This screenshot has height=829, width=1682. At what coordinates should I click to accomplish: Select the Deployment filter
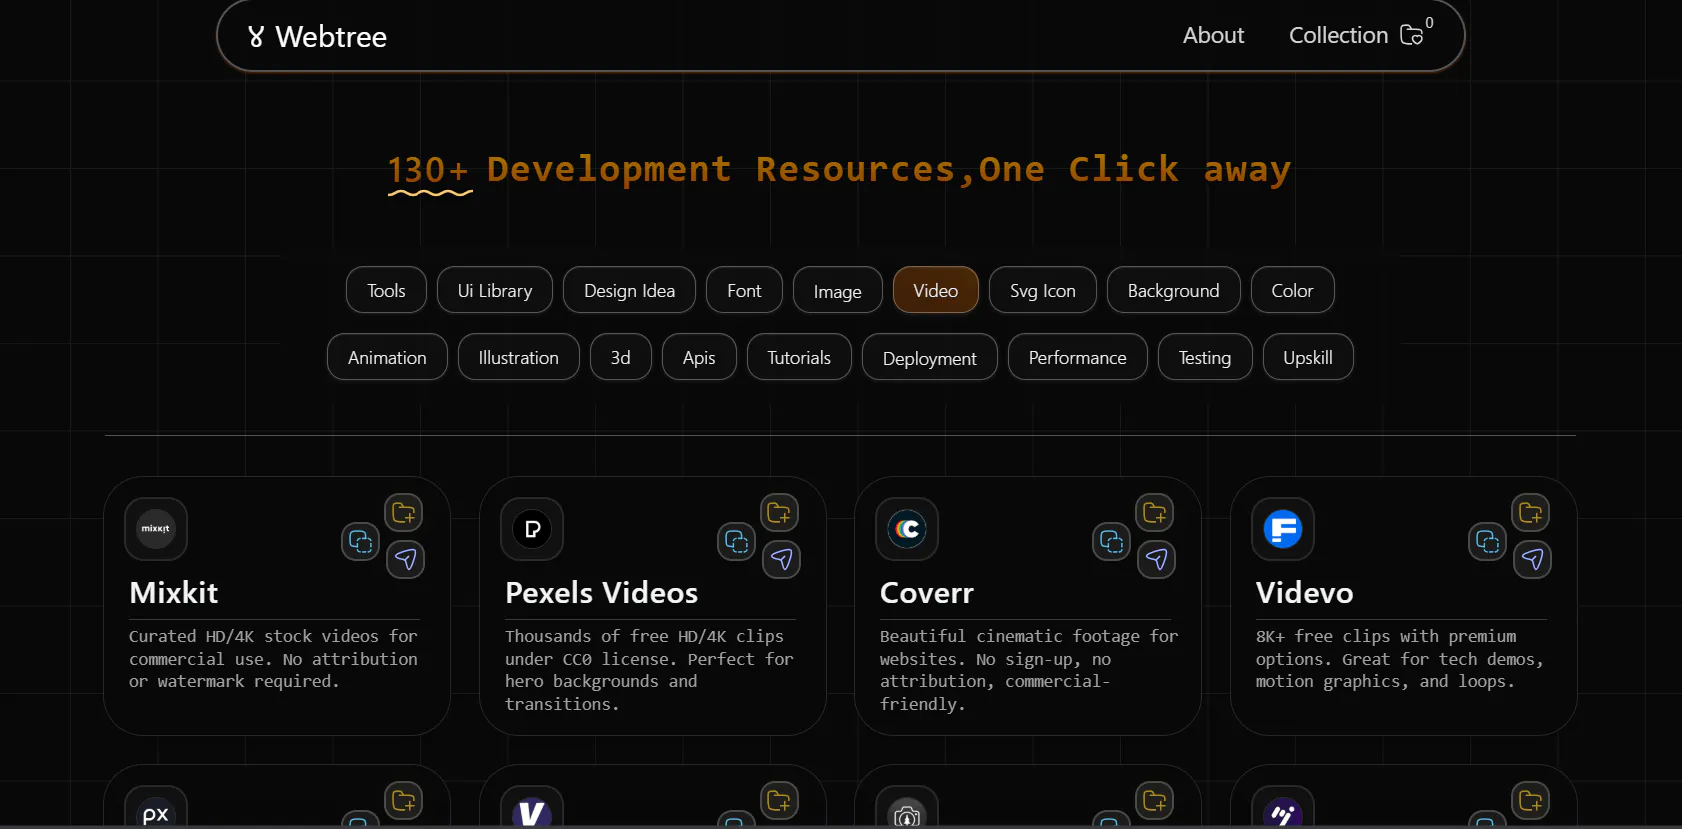930,357
